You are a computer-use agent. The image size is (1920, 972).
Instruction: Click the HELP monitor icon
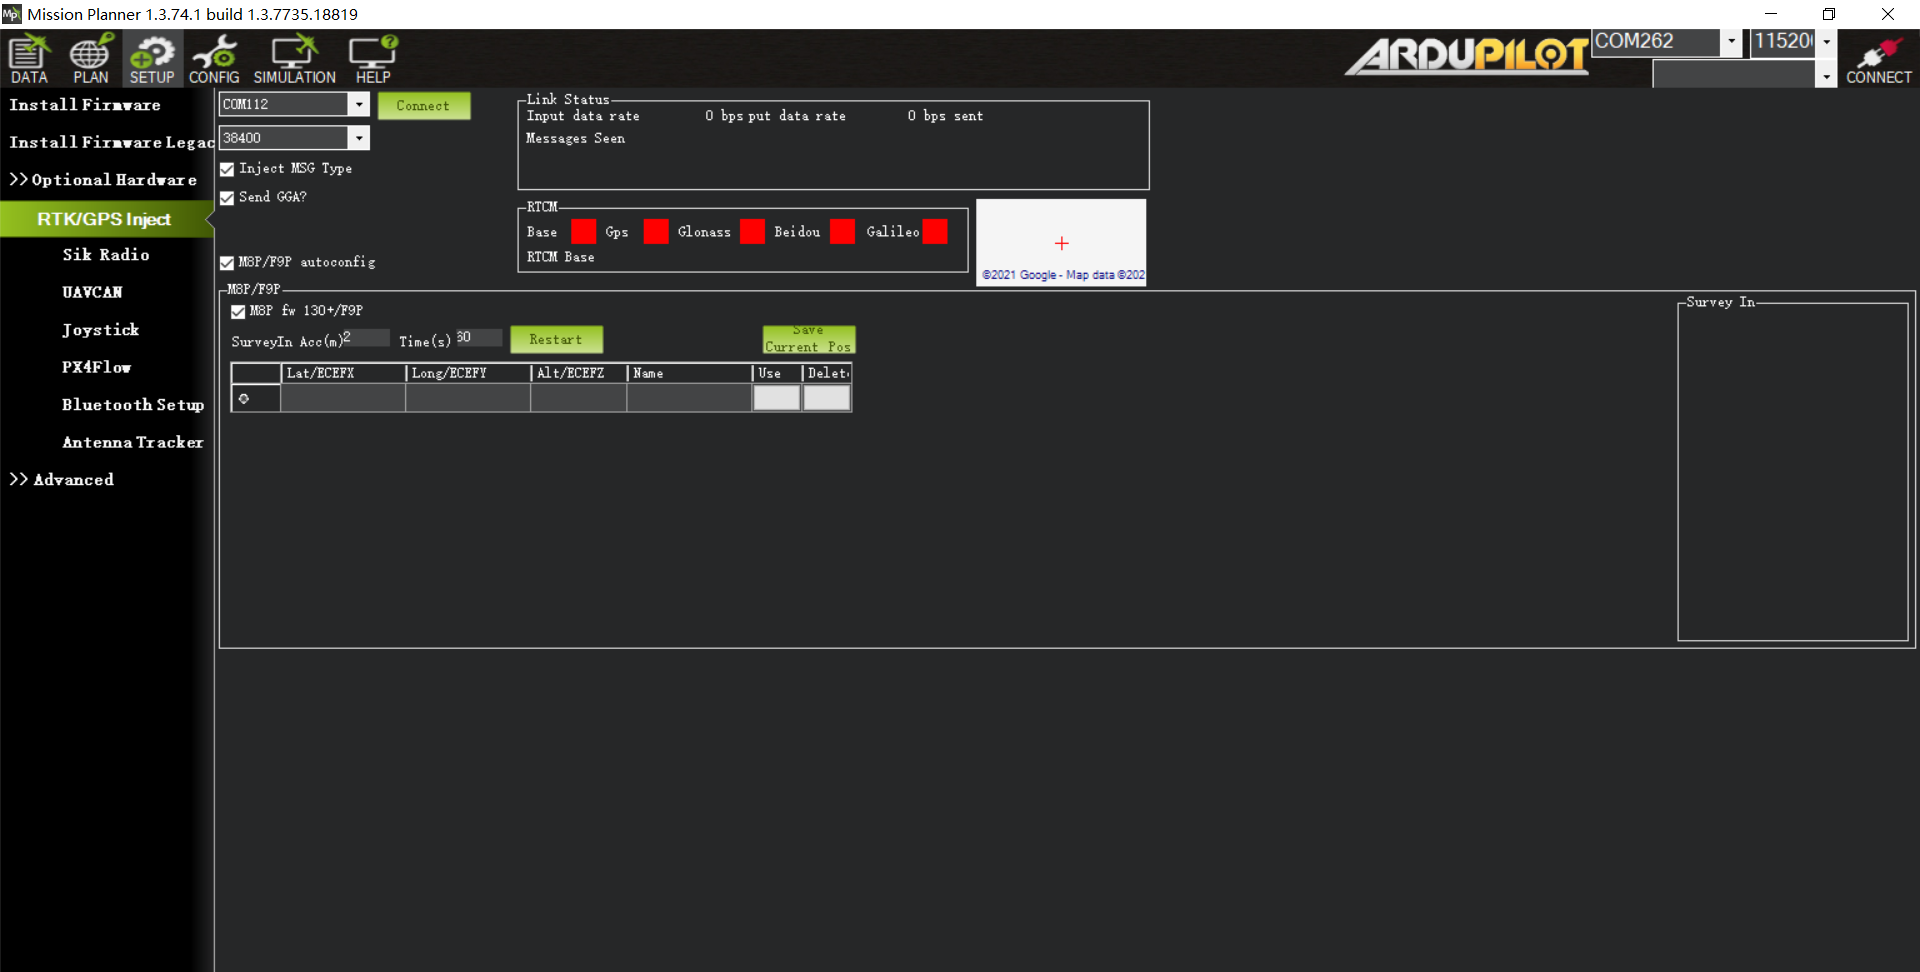[373, 59]
